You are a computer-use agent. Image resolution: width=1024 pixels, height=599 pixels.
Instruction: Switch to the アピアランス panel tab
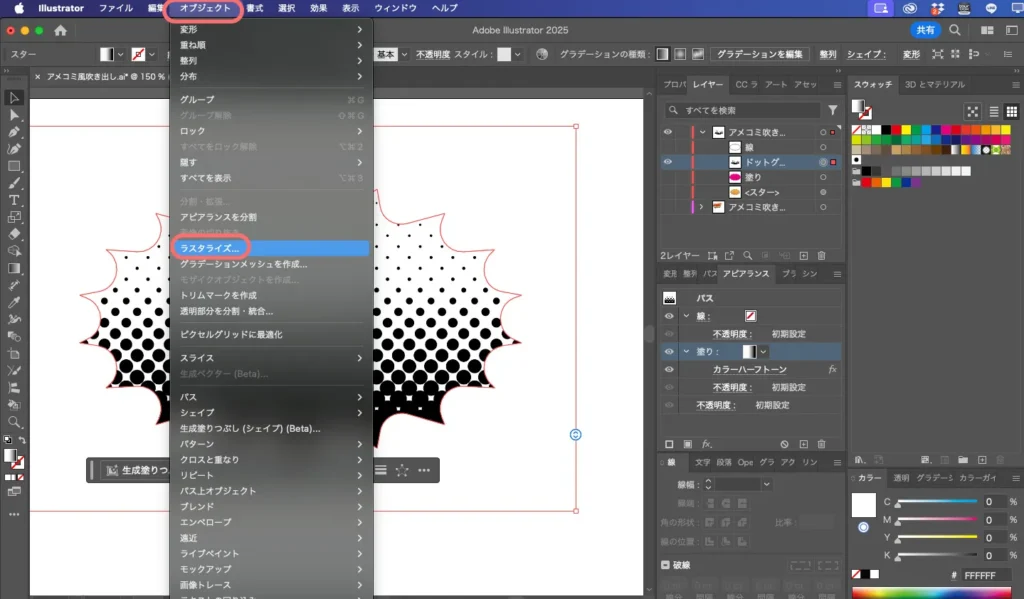tap(746, 273)
